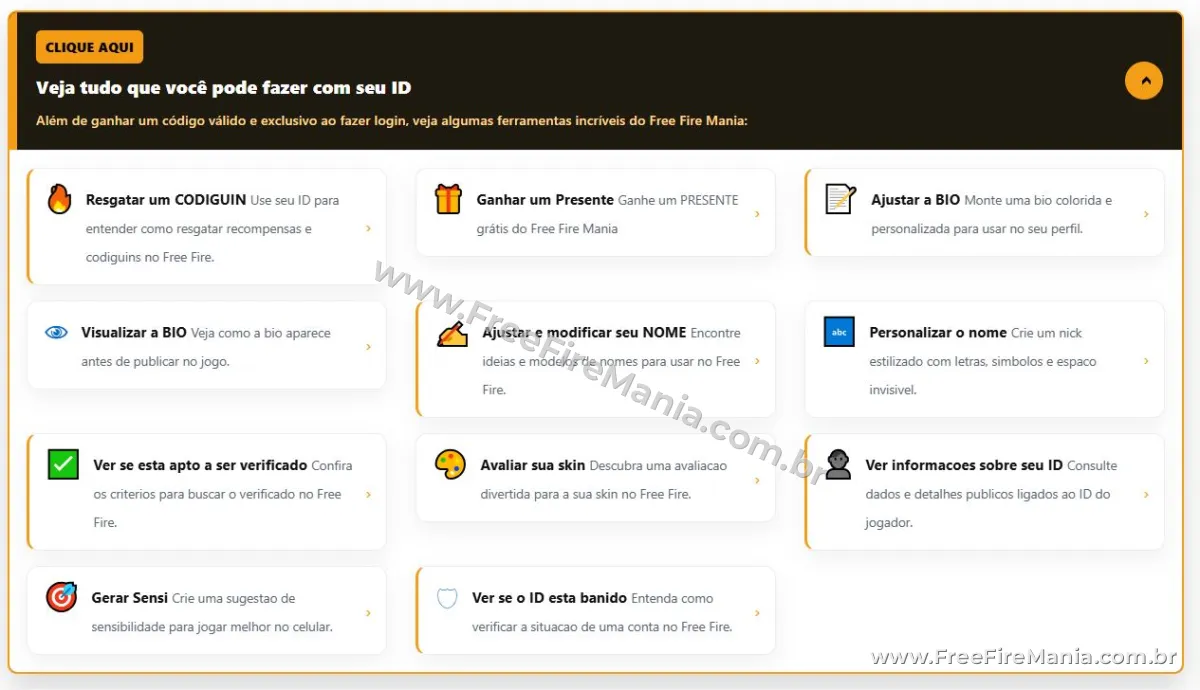Click the gift box icon for Ganhar um Presente

(x=449, y=199)
